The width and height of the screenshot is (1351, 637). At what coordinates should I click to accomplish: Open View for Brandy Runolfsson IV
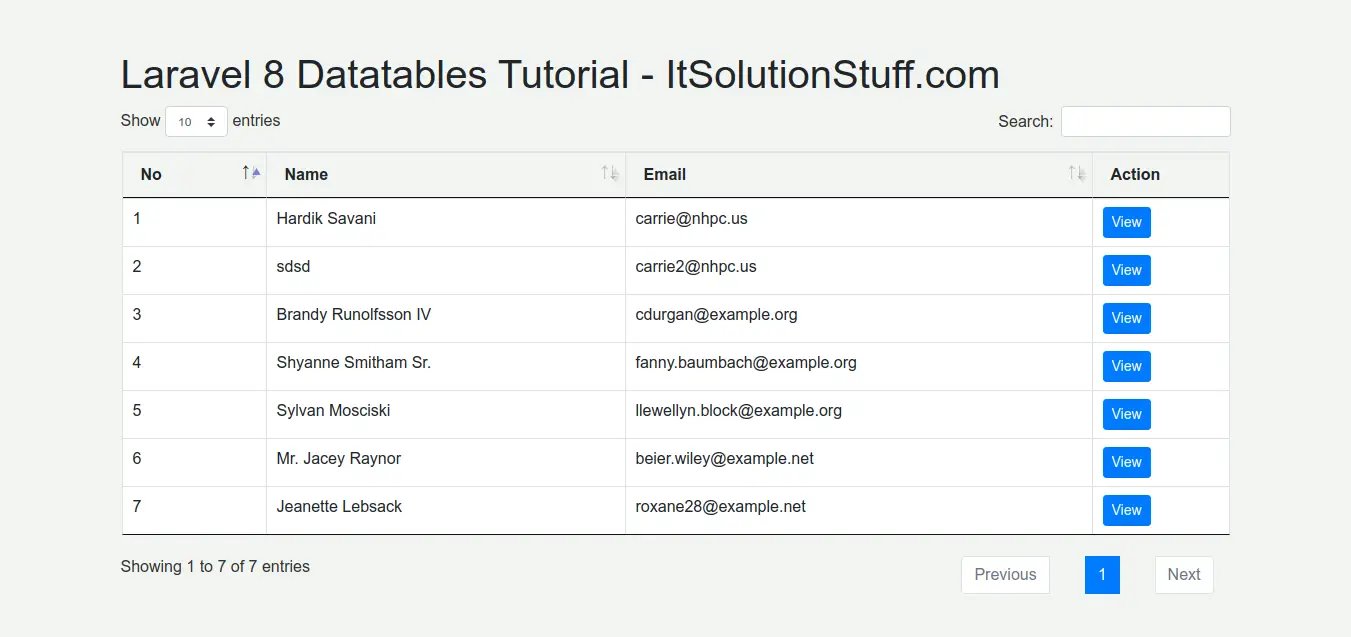(1126, 318)
